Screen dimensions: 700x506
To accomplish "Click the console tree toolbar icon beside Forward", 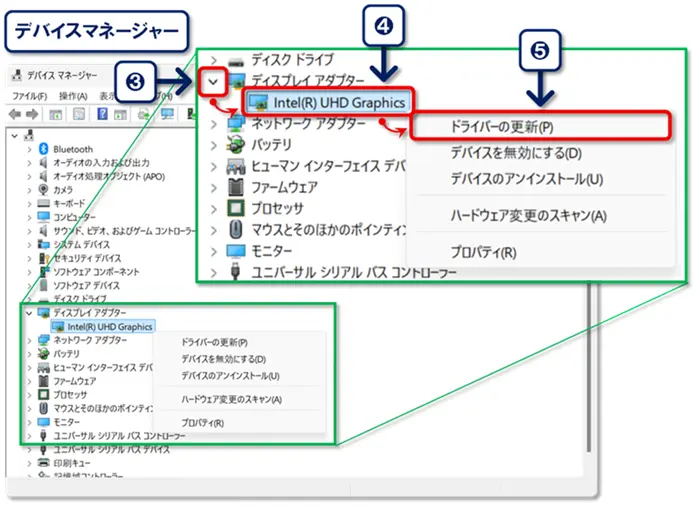I will point(55,114).
